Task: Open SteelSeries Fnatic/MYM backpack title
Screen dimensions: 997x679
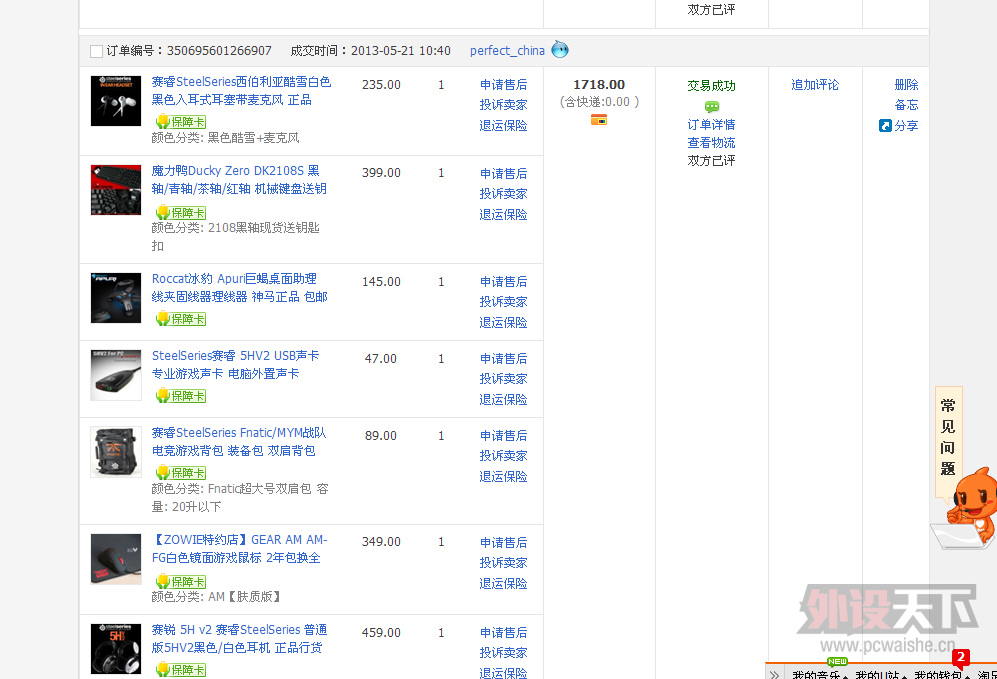Action: 239,441
